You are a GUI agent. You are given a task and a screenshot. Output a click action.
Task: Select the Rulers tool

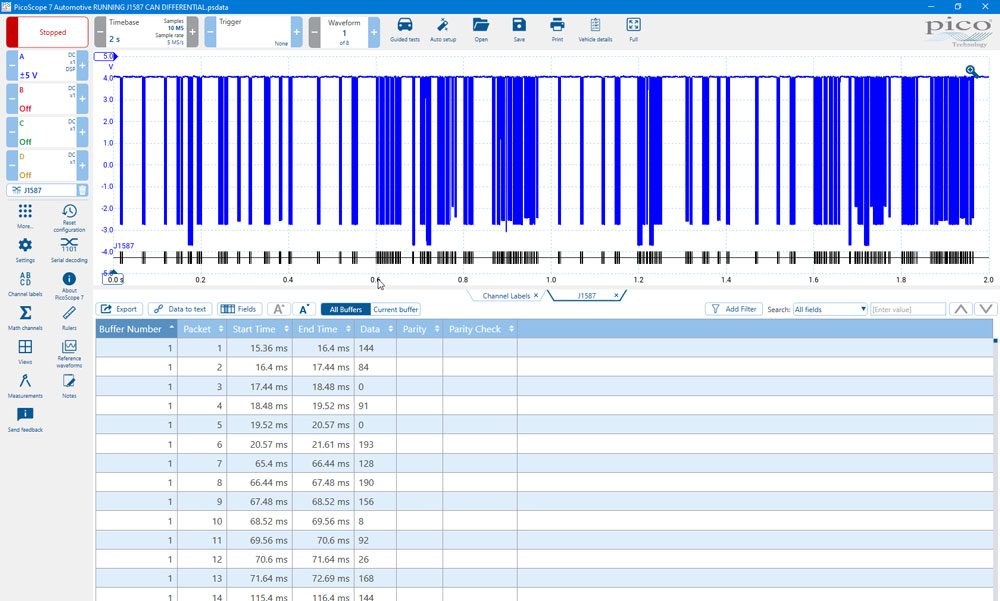point(69,313)
